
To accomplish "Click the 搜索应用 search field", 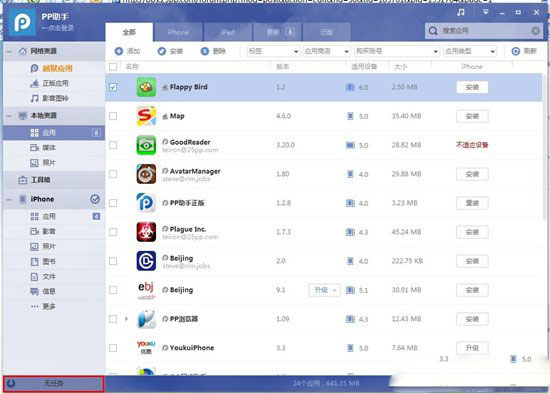I will tap(484, 31).
